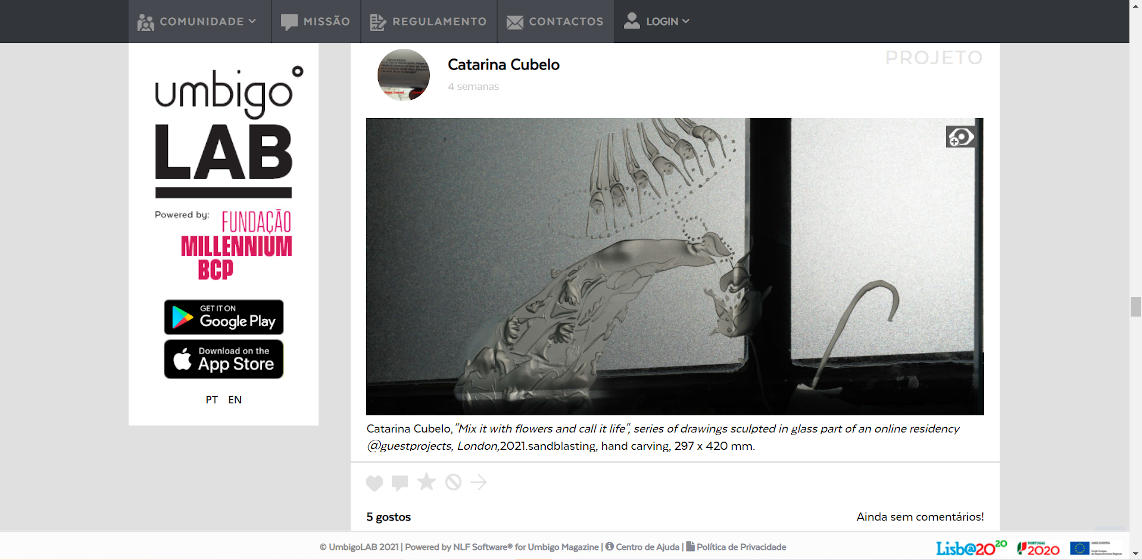This screenshot has height=560, width=1142.
Task: Open the glass drawing artwork image
Action: (x=674, y=267)
